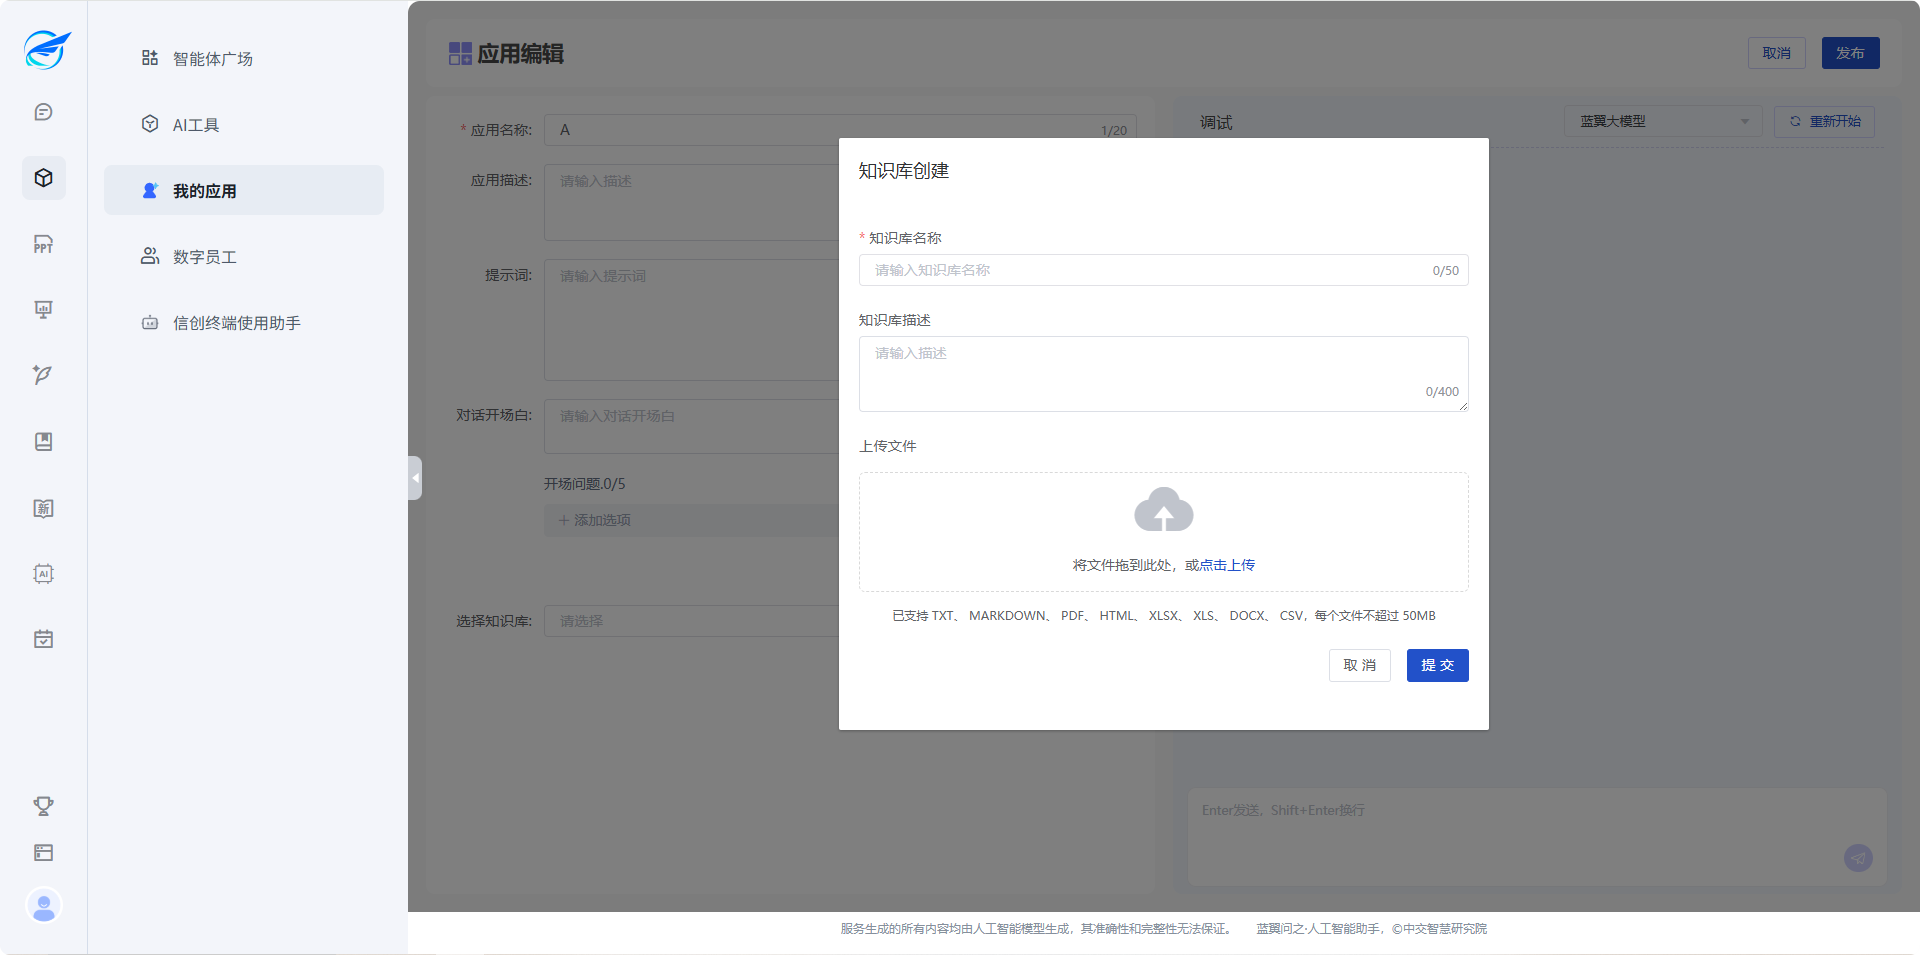
Task: Open 智能体广场 menu item
Action: click(x=244, y=58)
